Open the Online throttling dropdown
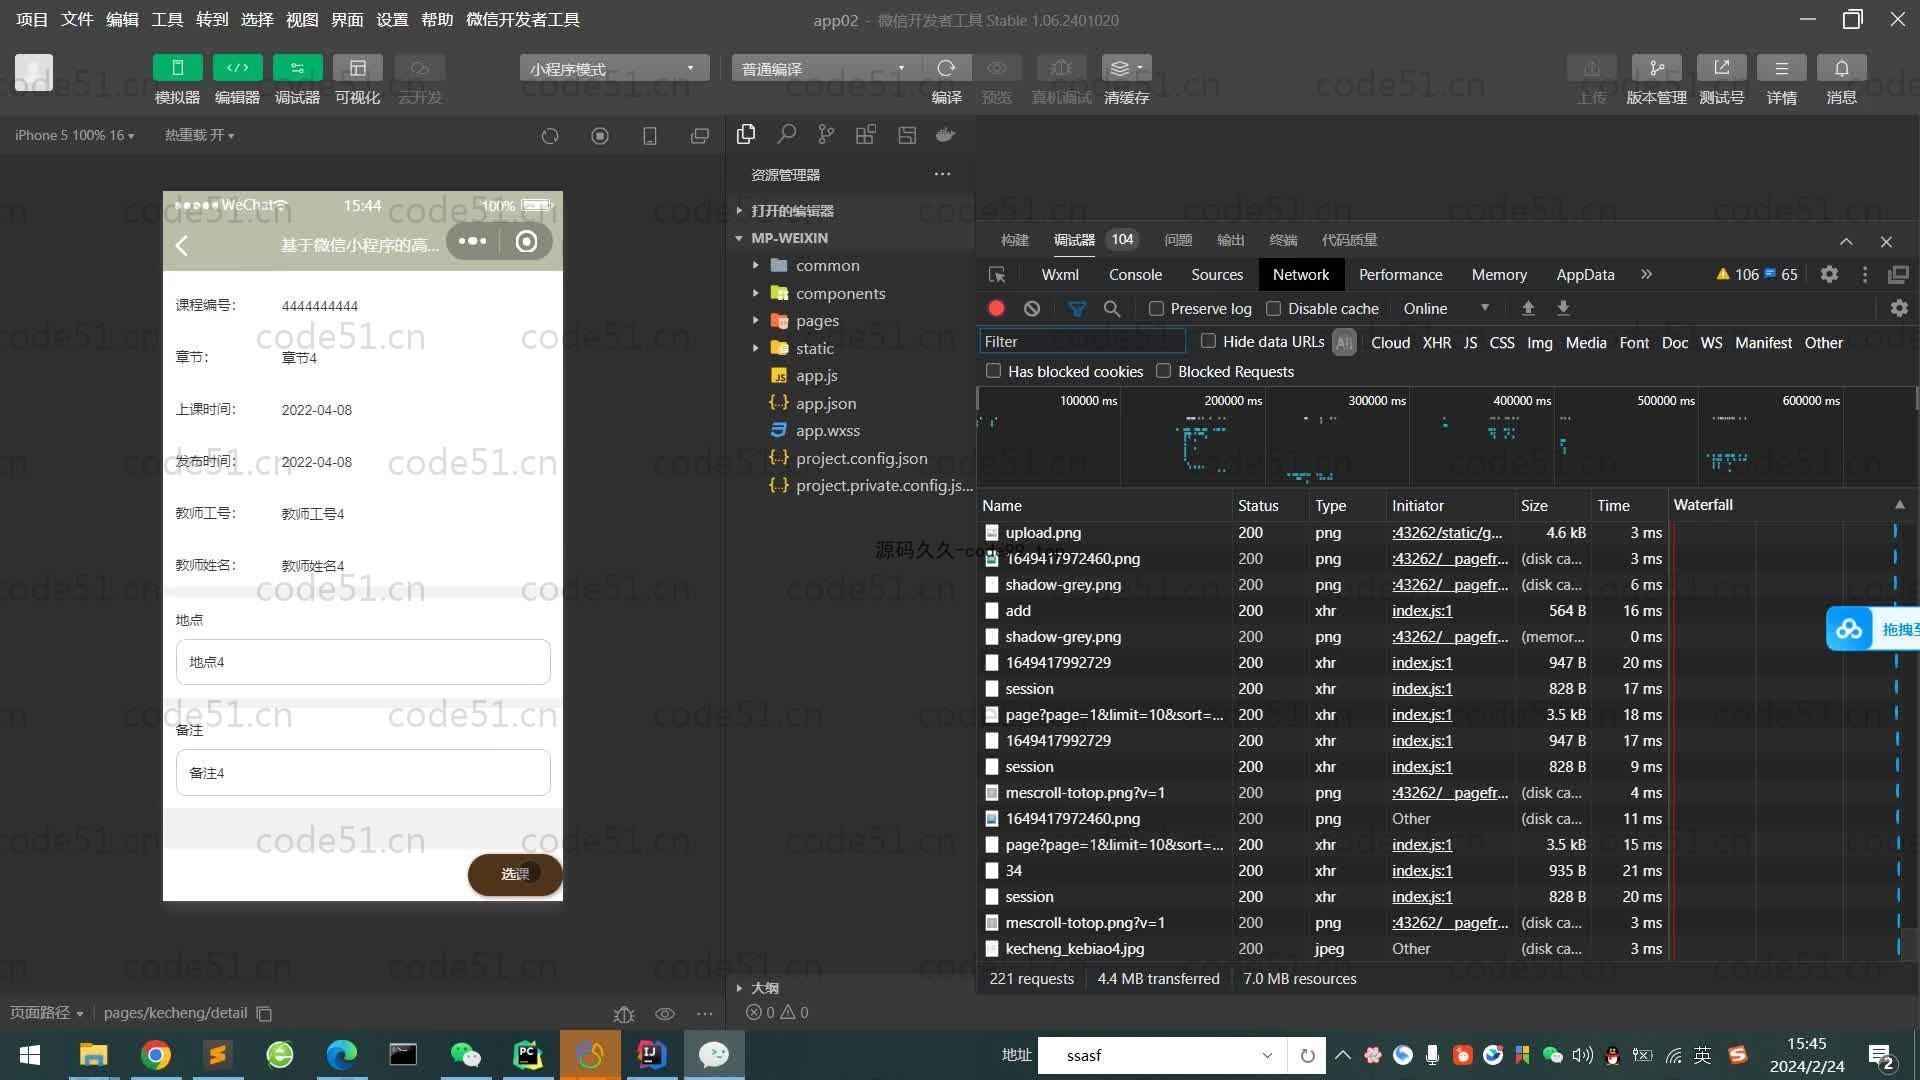Image resolution: width=1920 pixels, height=1080 pixels. (1446, 309)
